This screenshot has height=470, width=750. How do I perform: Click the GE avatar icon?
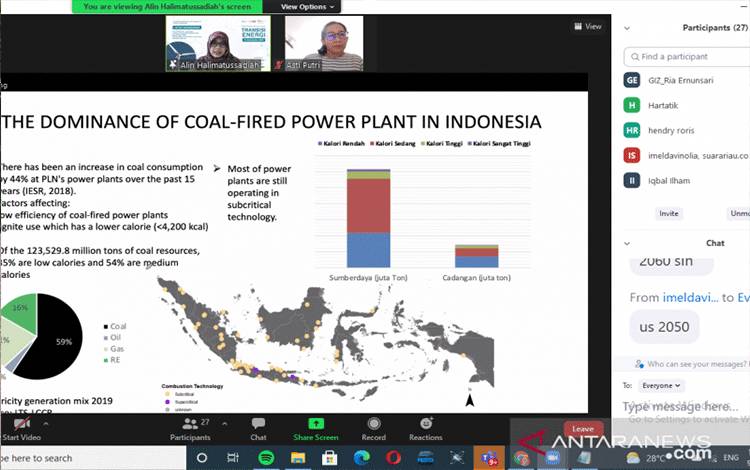[x=632, y=80]
